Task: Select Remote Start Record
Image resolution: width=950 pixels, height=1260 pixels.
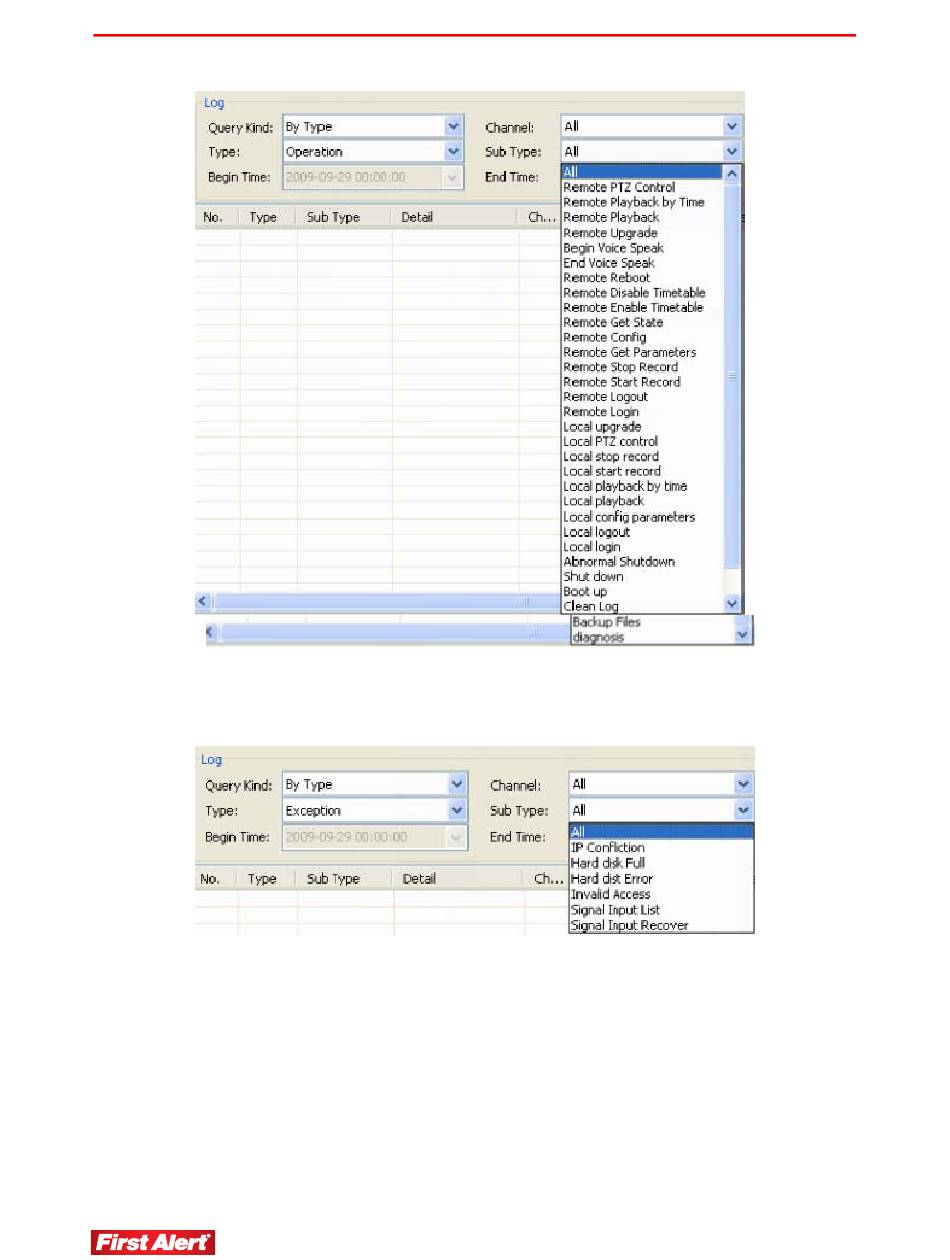Action: tap(622, 382)
